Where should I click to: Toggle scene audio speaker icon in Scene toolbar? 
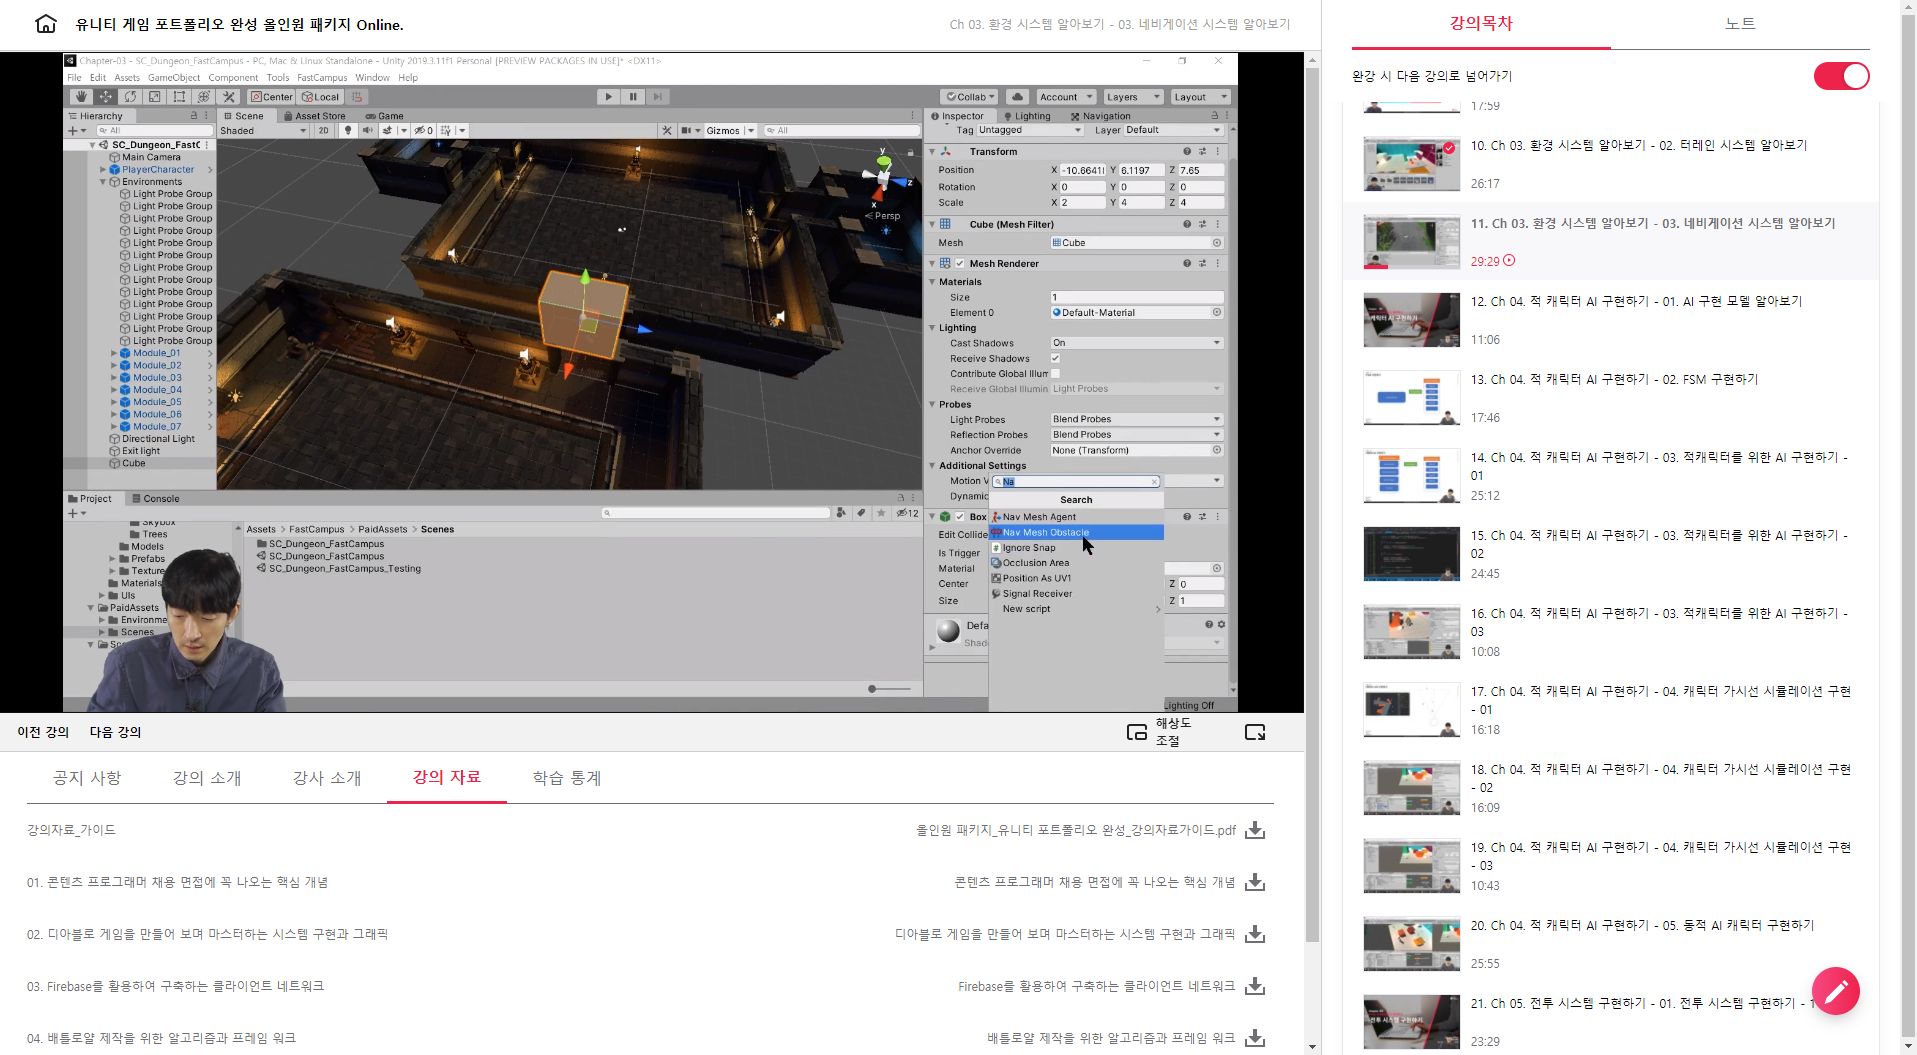click(x=367, y=130)
